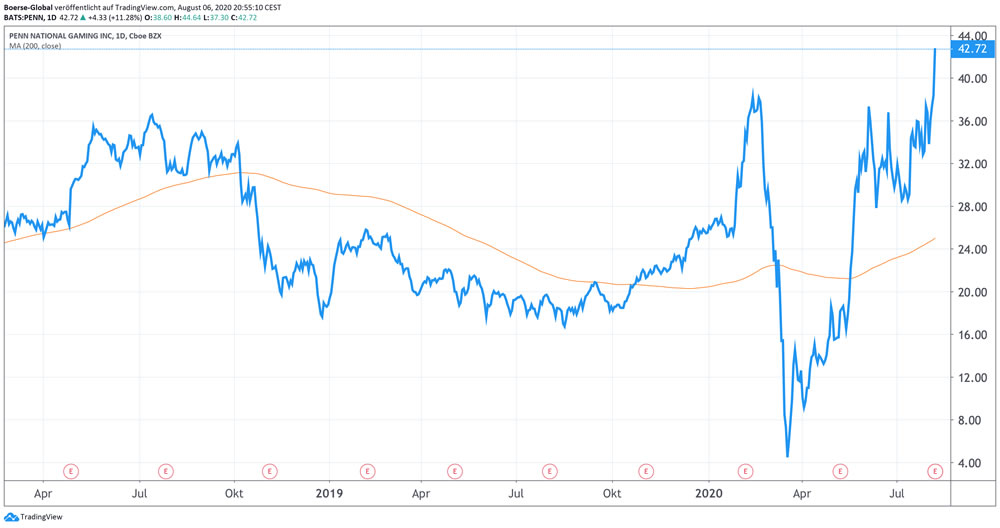The height and width of the screenshot is (528, 1000).
Task: Click the earnings marker between Okt 2019 and 2020
Action: coord(646,472)
